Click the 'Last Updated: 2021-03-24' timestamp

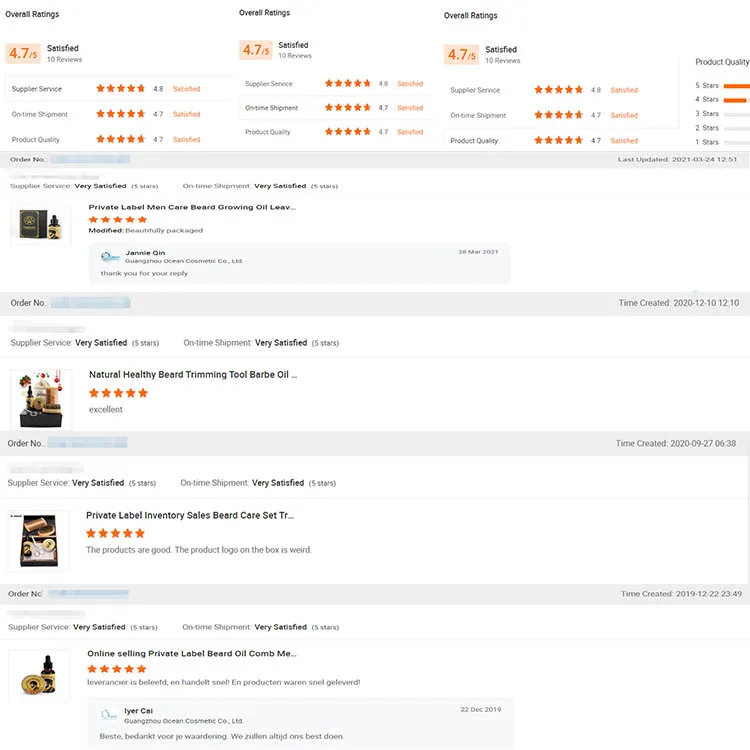677,160
